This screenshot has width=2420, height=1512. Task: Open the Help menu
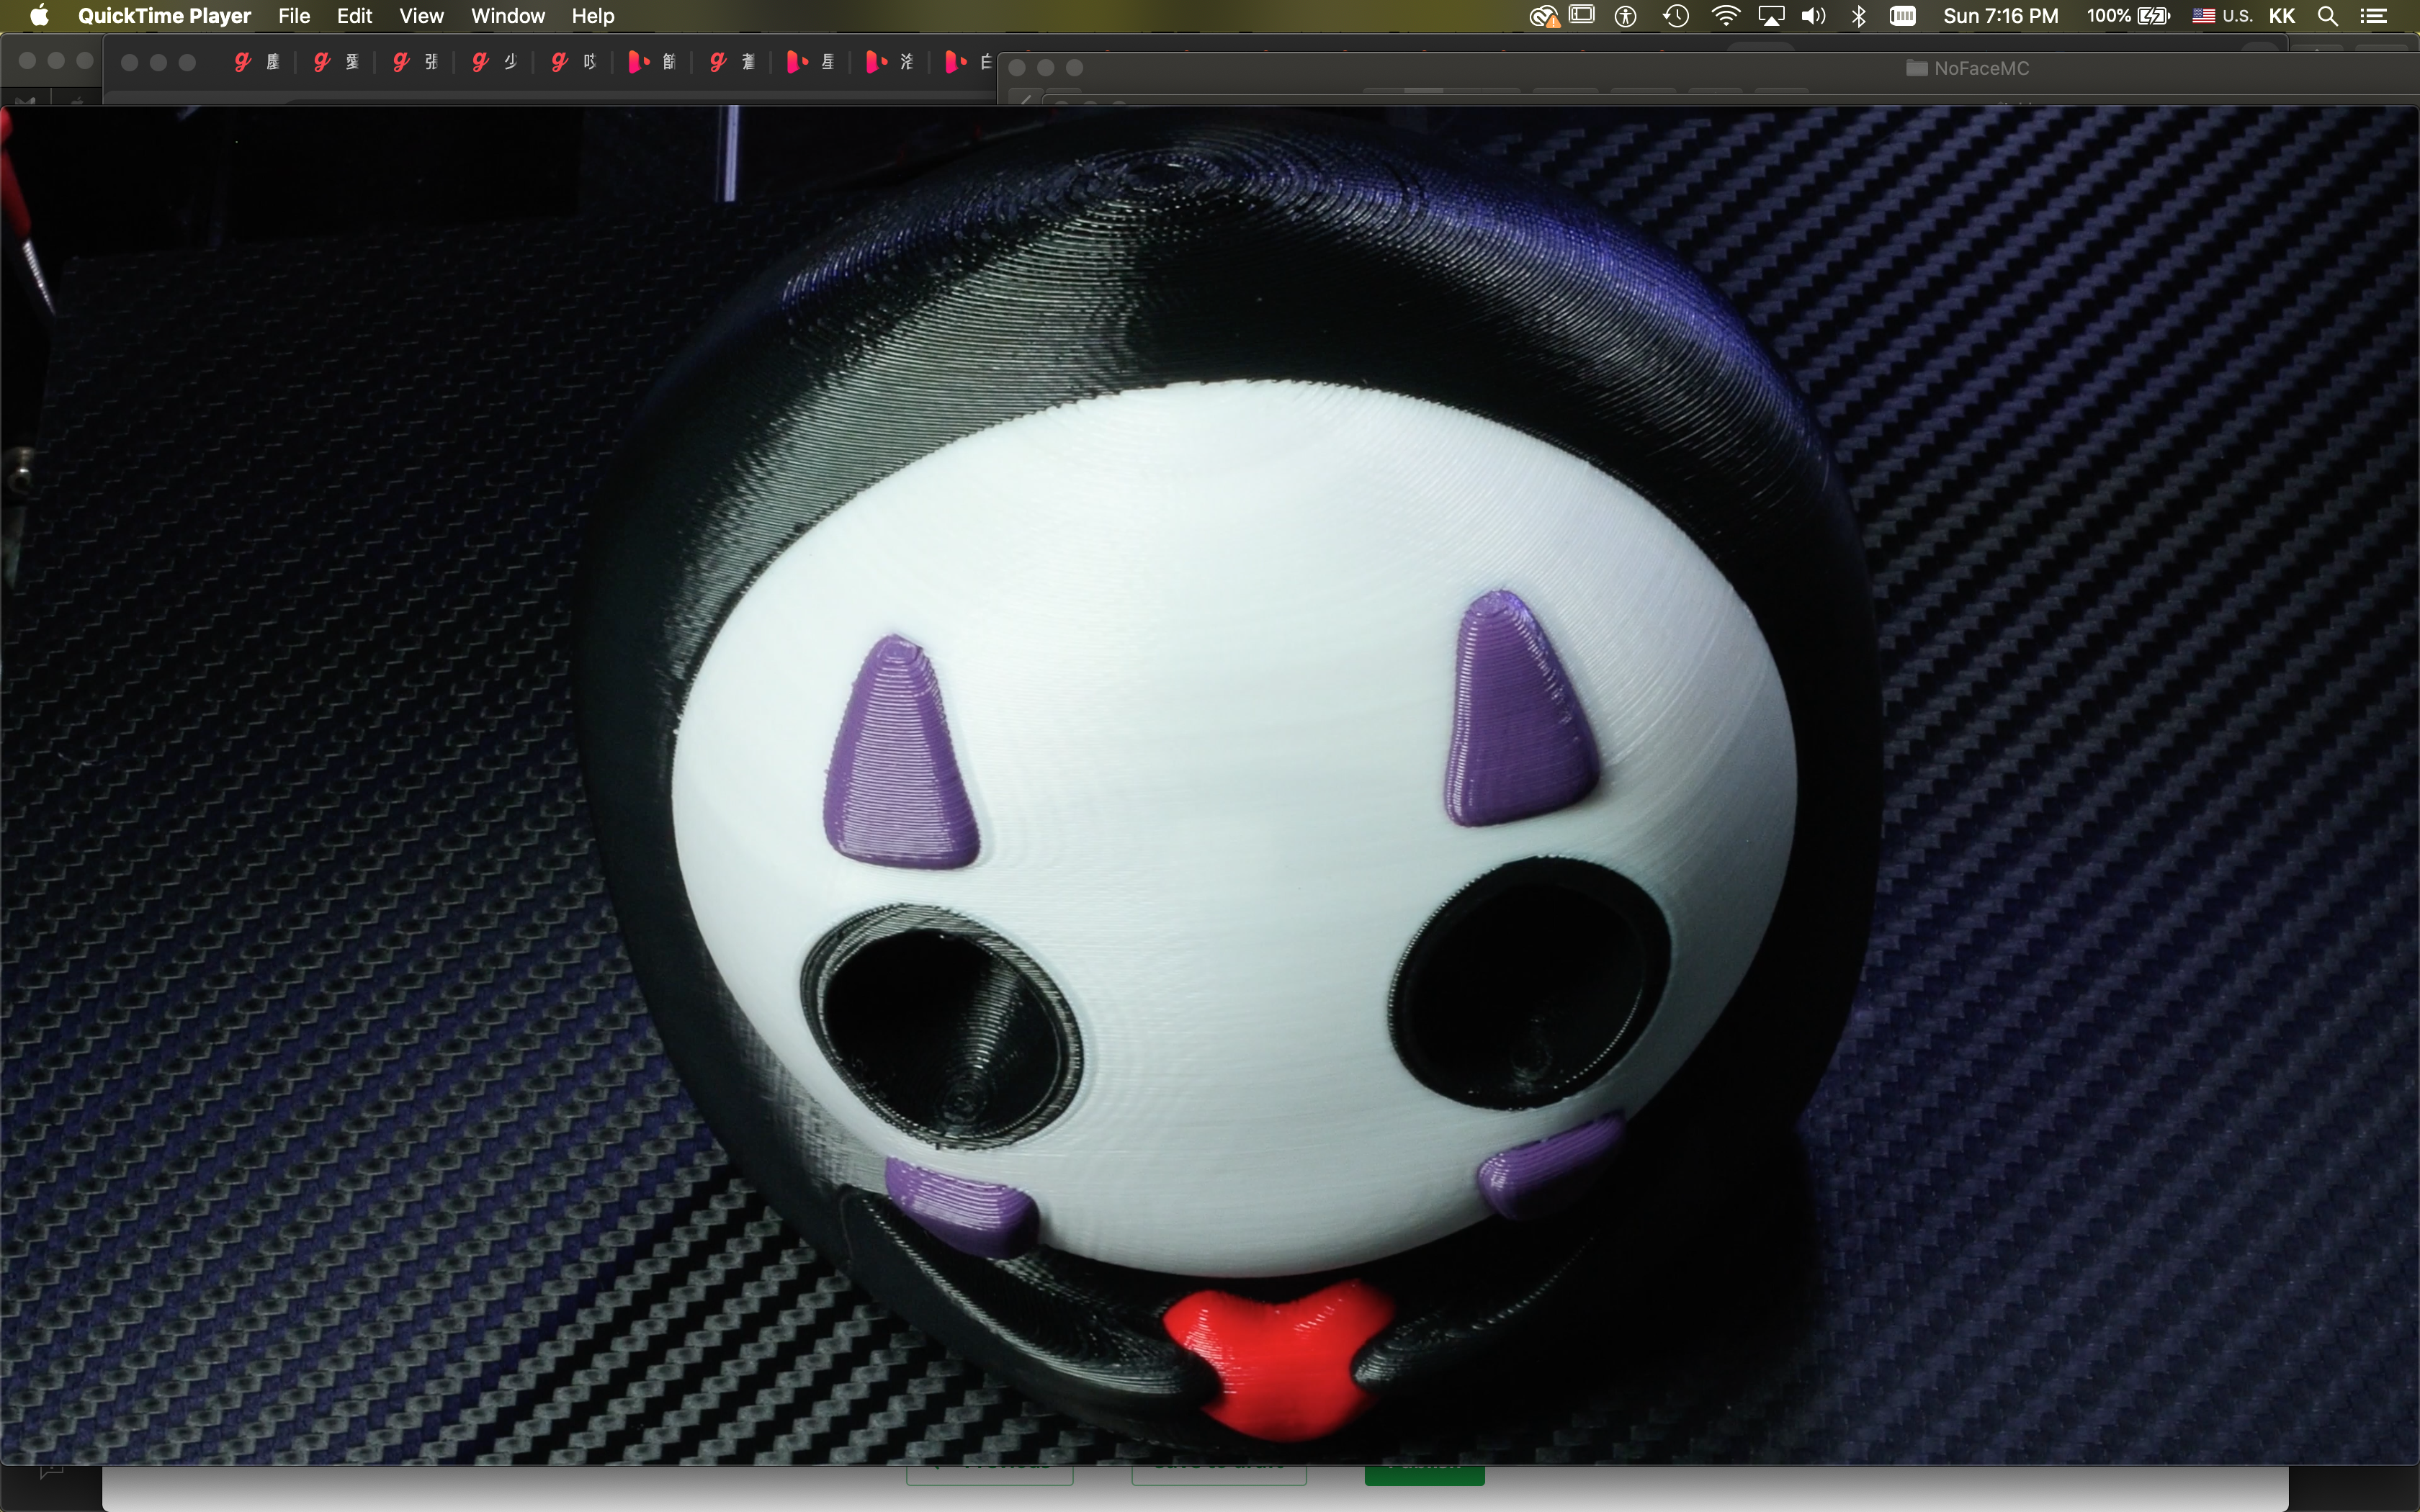point(593,16)
